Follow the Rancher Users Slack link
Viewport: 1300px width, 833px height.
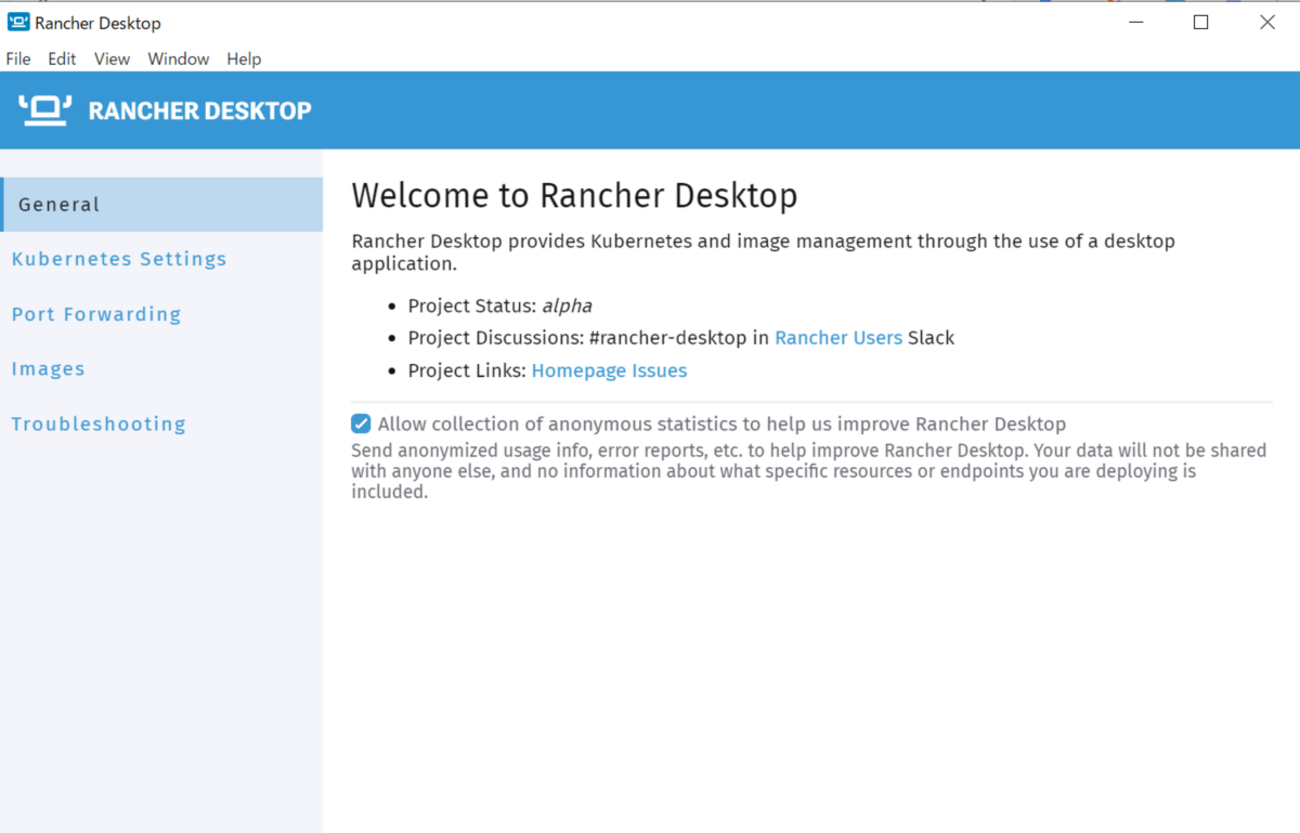[x=838, y=338]
